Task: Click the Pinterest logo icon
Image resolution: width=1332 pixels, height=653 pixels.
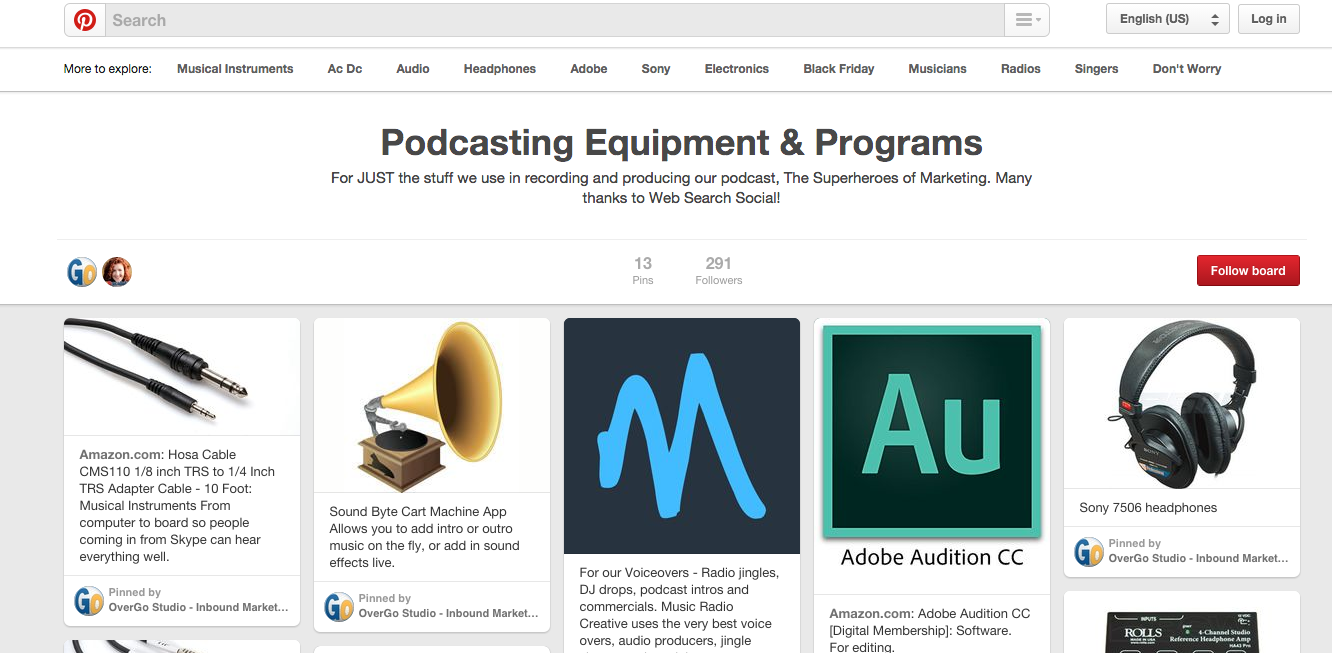Action: tap(83, 19)
